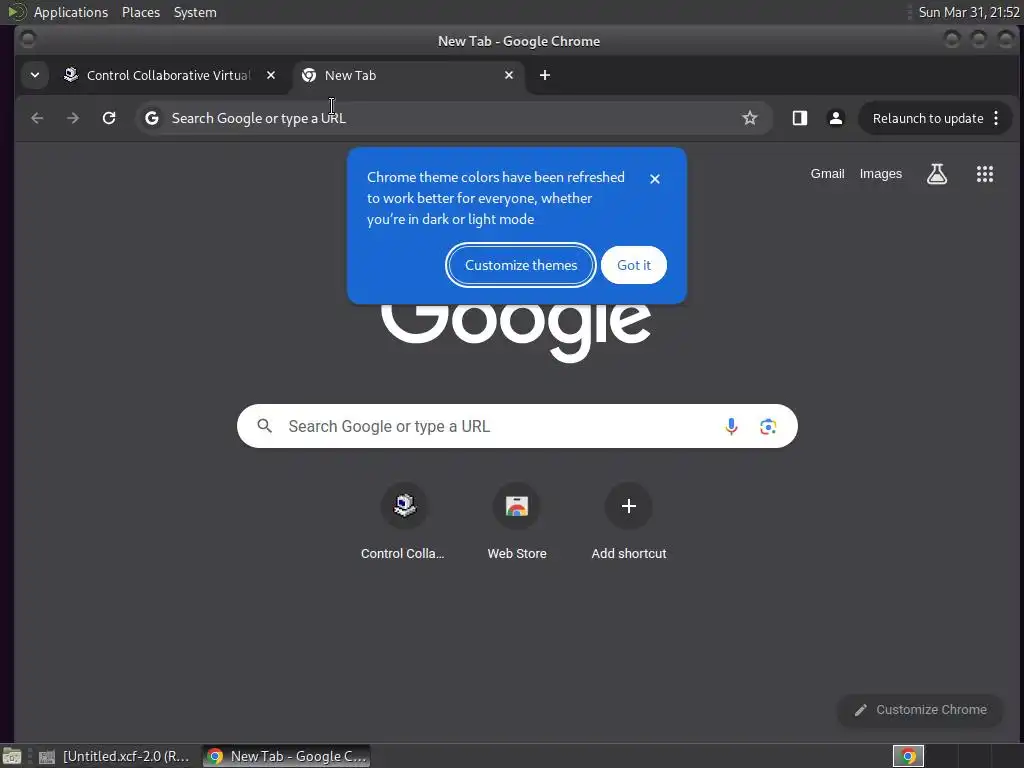Search by image with Lens icon

point(768,426)
